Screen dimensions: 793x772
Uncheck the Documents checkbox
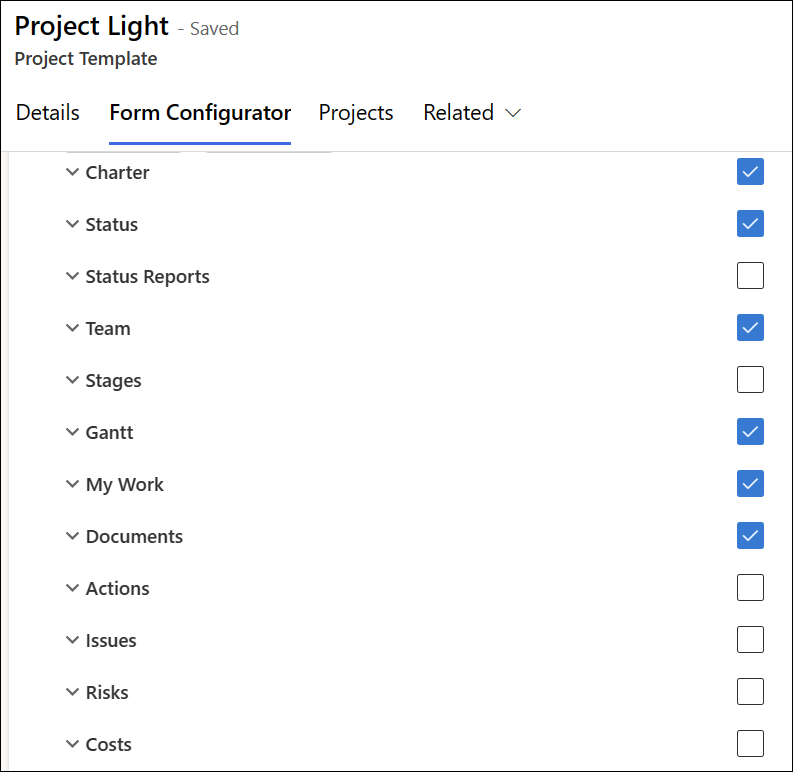pyautogui.click(x=750, y=536)
